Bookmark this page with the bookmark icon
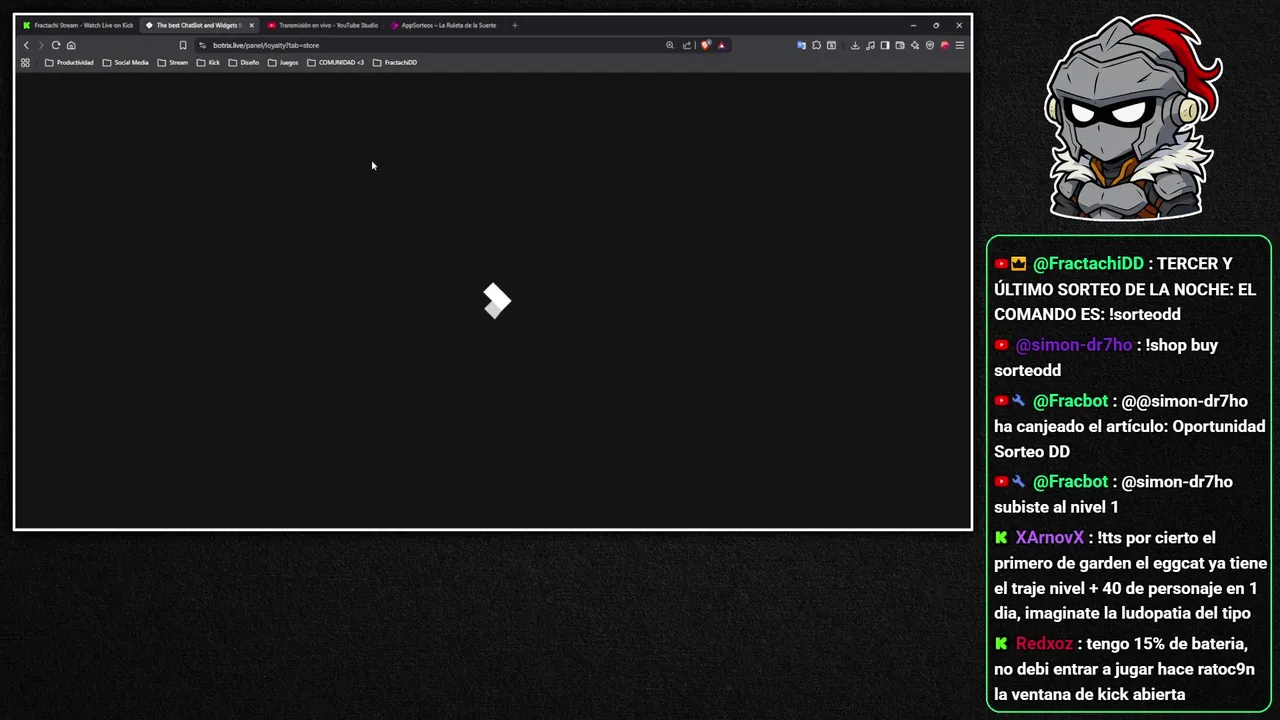The width and height of the screenshot is (1280, 720). click(x=182, y=45)
